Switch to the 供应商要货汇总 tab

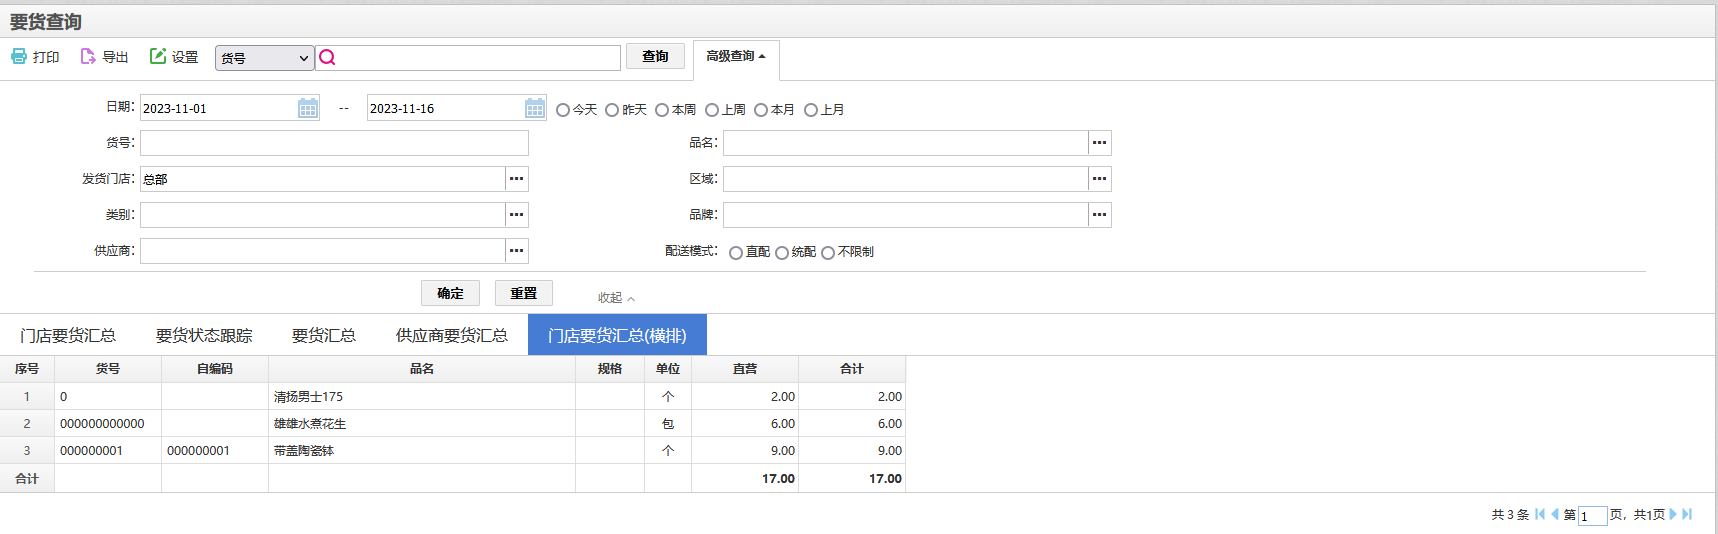(x=452, y=336)
